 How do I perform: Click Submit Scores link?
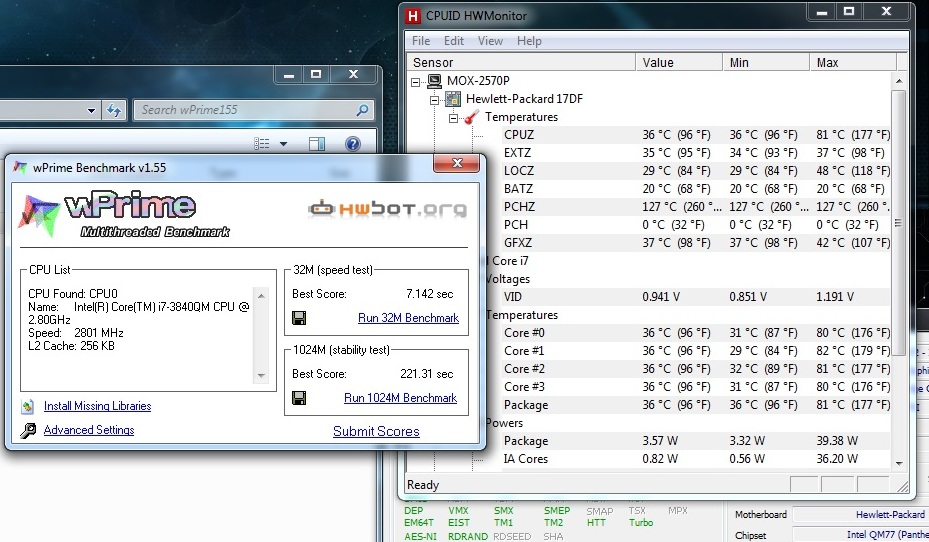(376, 431)
